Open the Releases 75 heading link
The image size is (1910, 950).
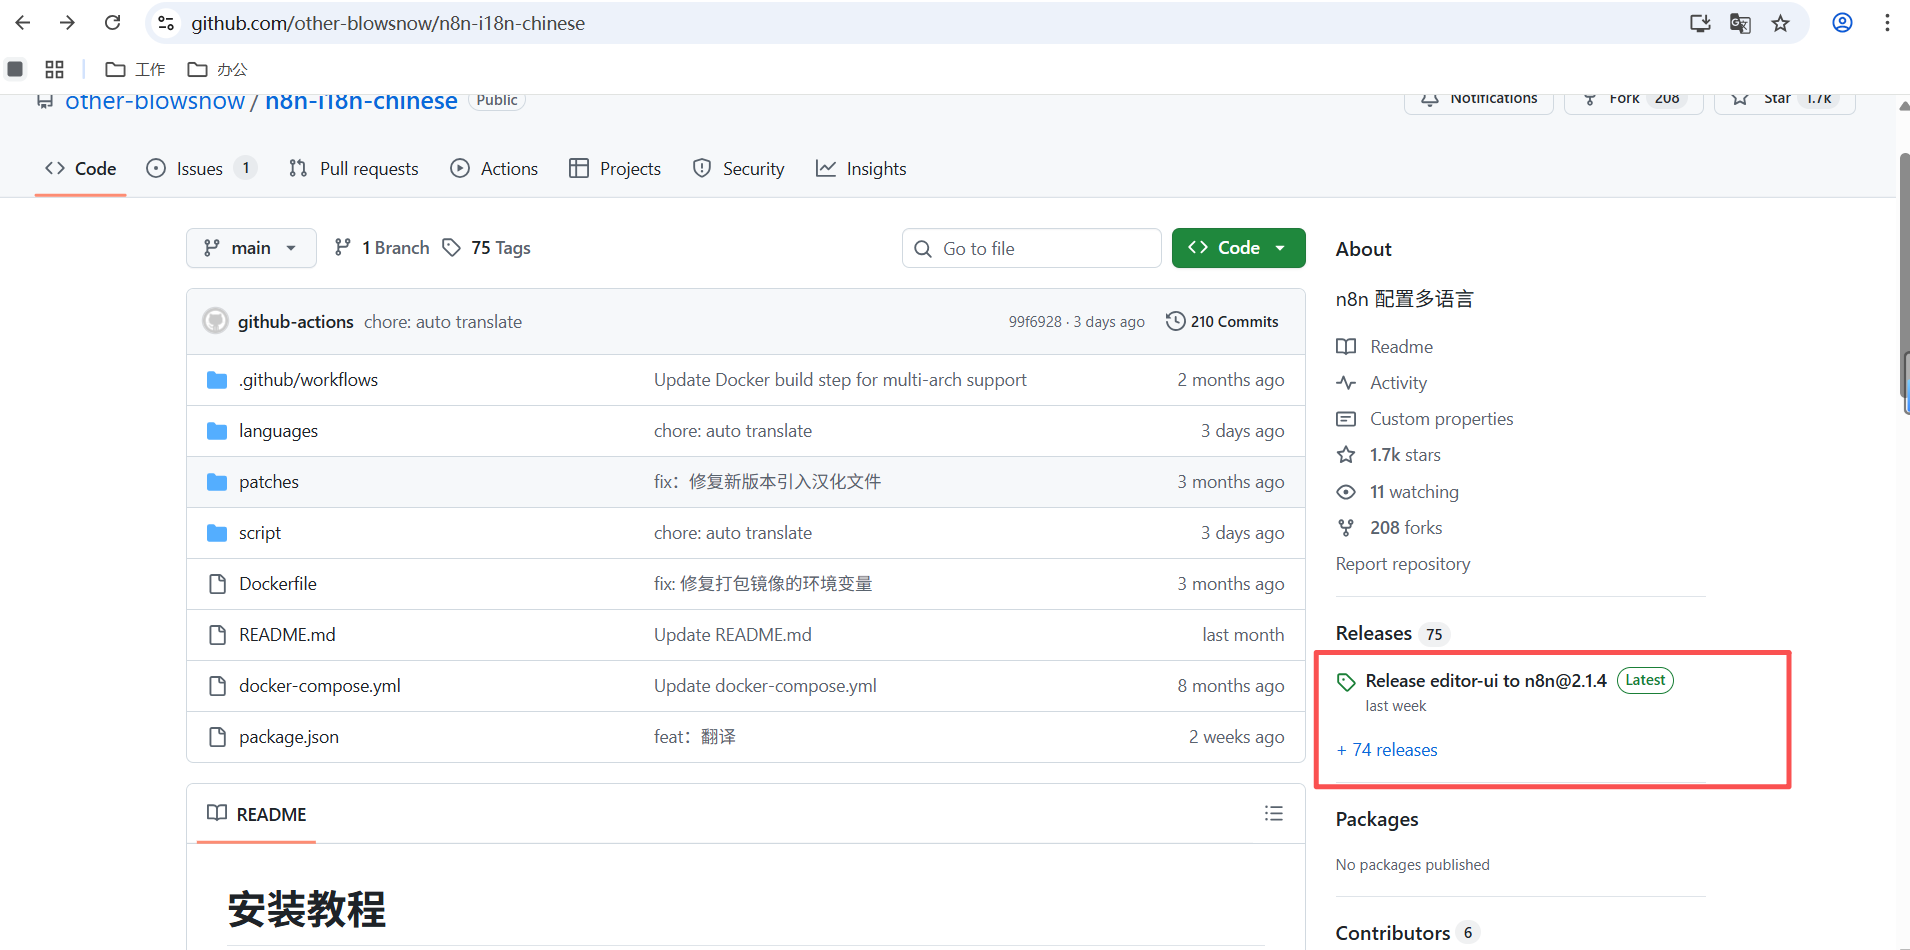pos(1392,634)
